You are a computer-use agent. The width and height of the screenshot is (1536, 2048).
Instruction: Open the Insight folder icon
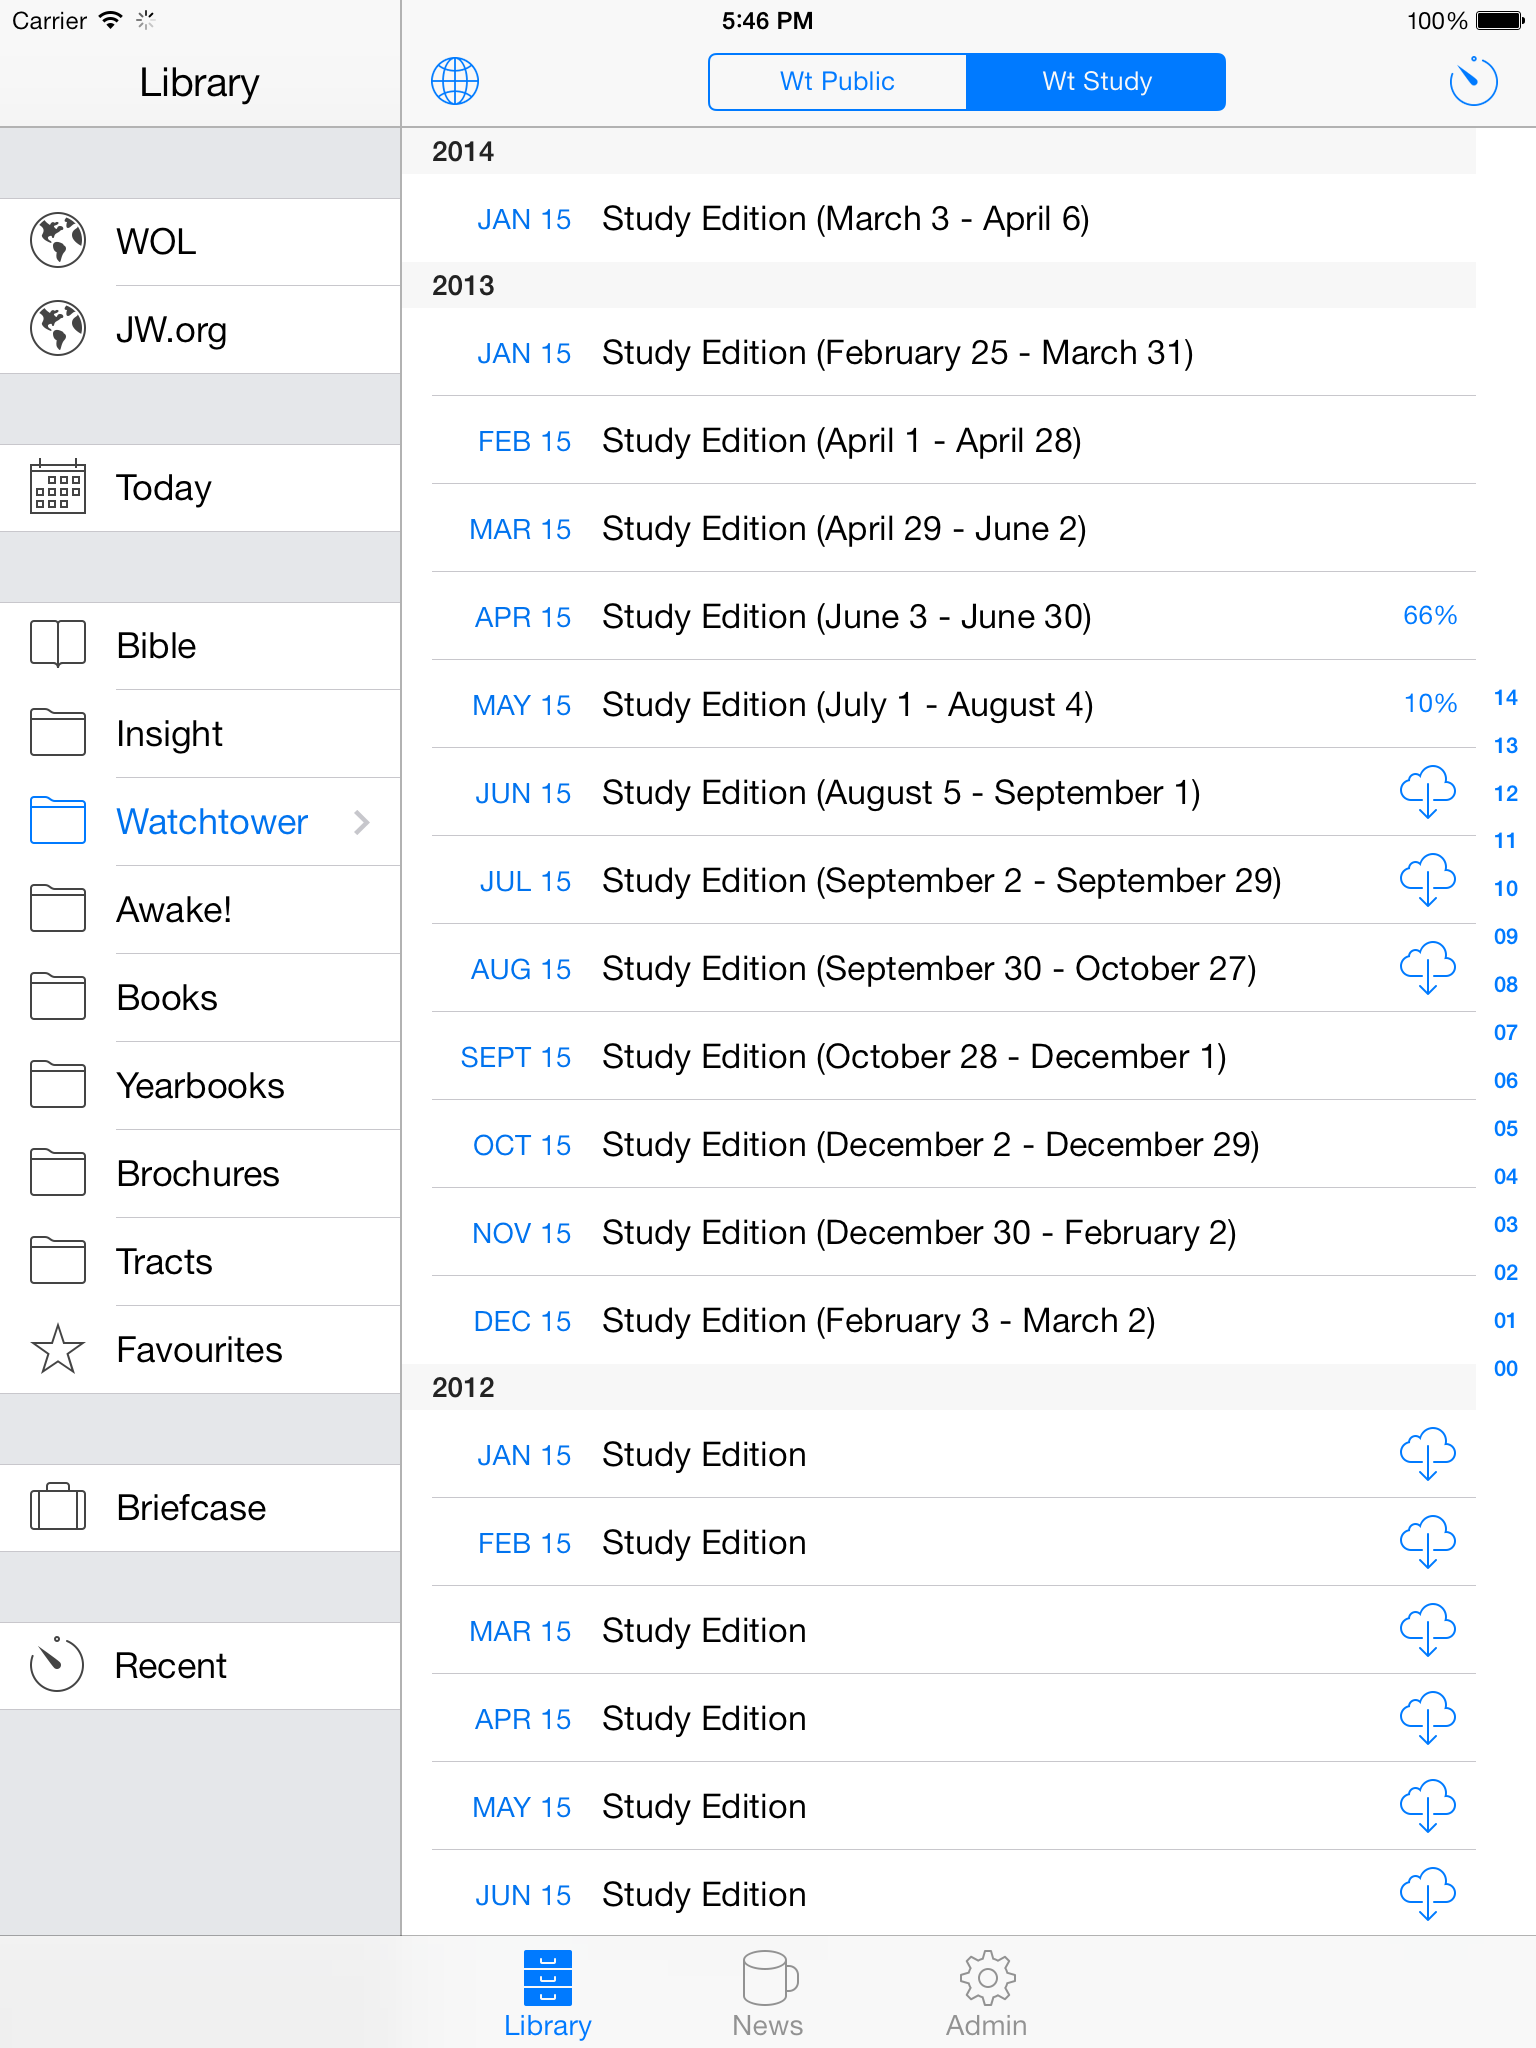pos(58,733)
